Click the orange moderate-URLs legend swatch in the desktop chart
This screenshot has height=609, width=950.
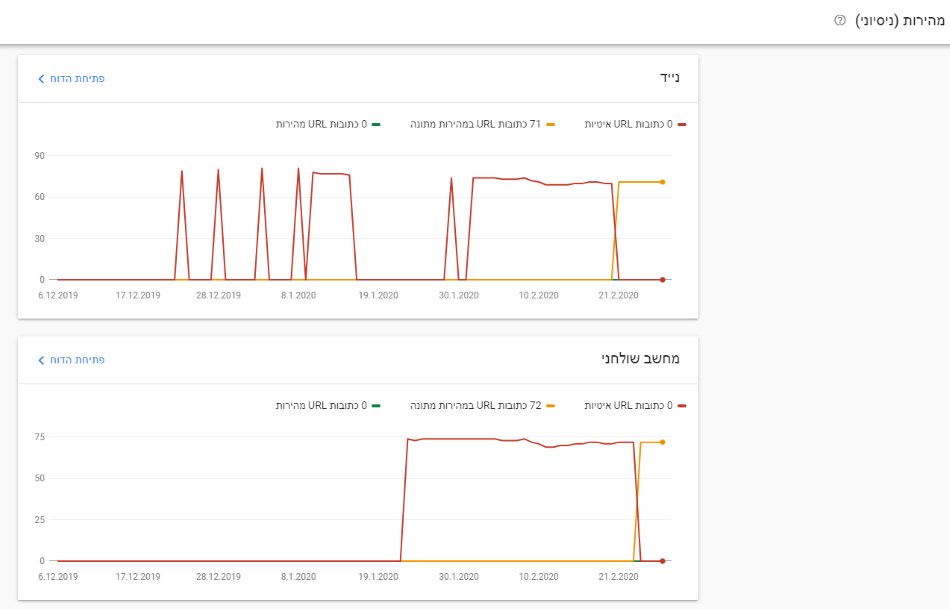click(x=550, y=405)
